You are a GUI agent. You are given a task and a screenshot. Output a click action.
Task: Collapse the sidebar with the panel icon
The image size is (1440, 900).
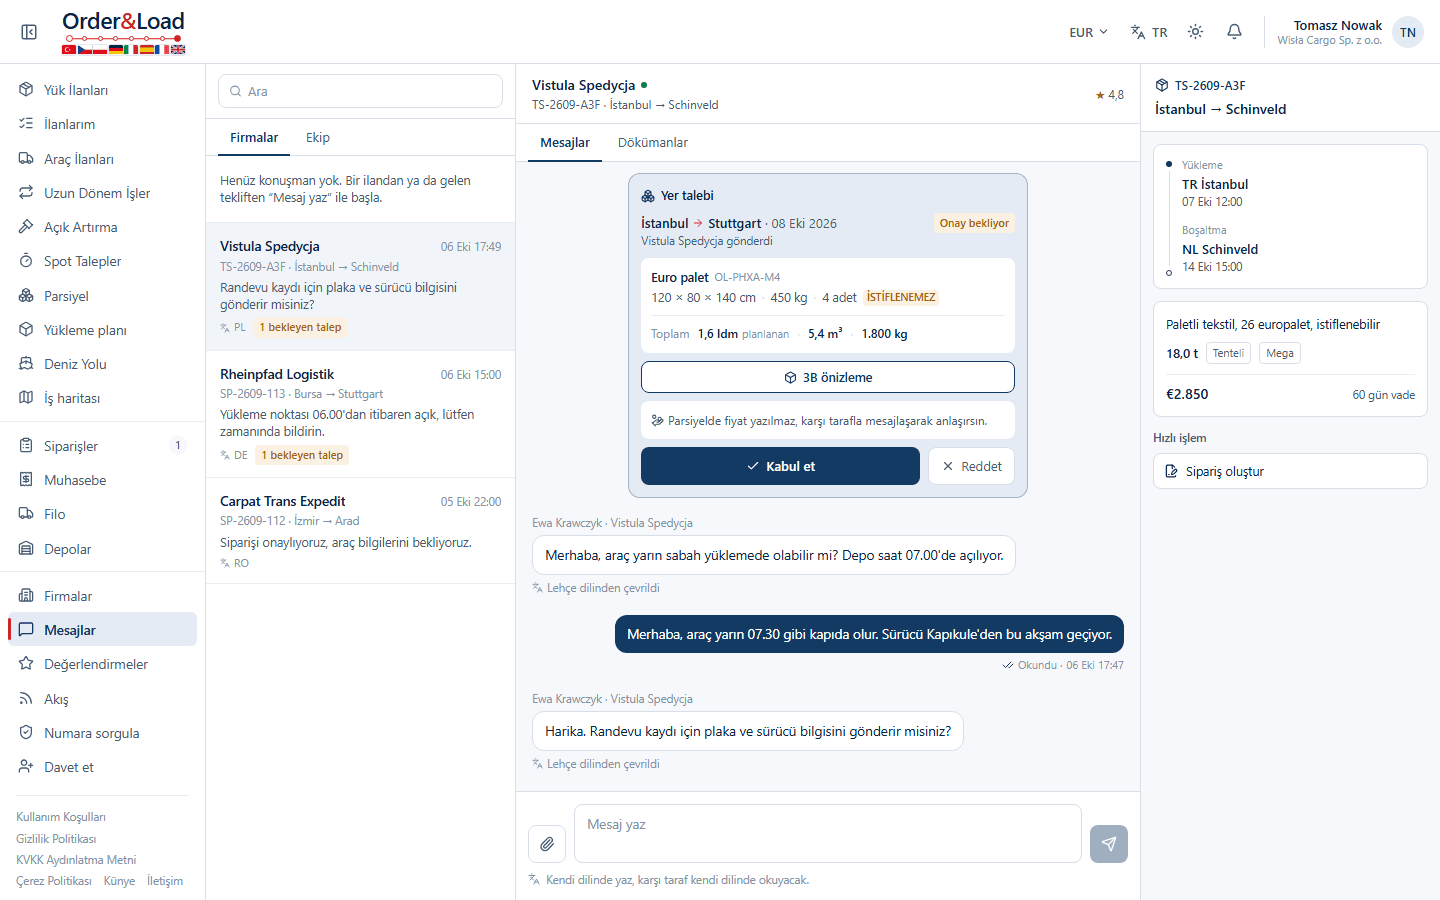[x=29, y=32]
